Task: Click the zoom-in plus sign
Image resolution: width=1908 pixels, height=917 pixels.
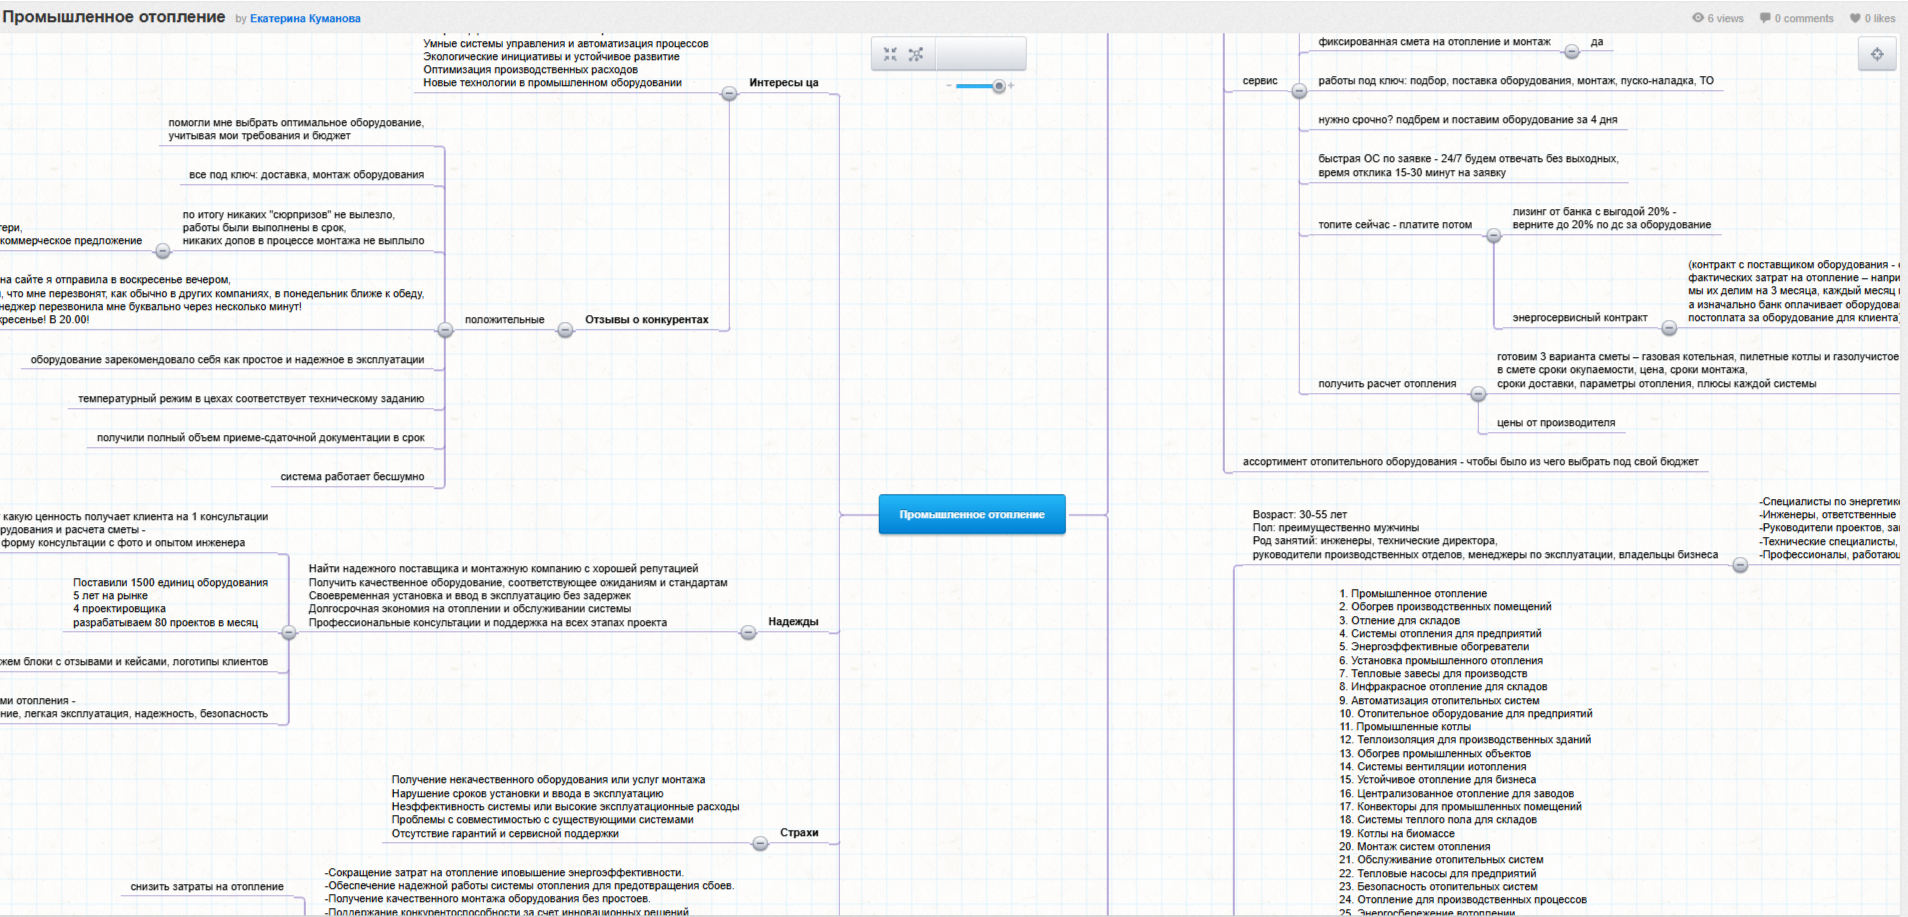Action: pyautogui.click(x=1011, y=86)
